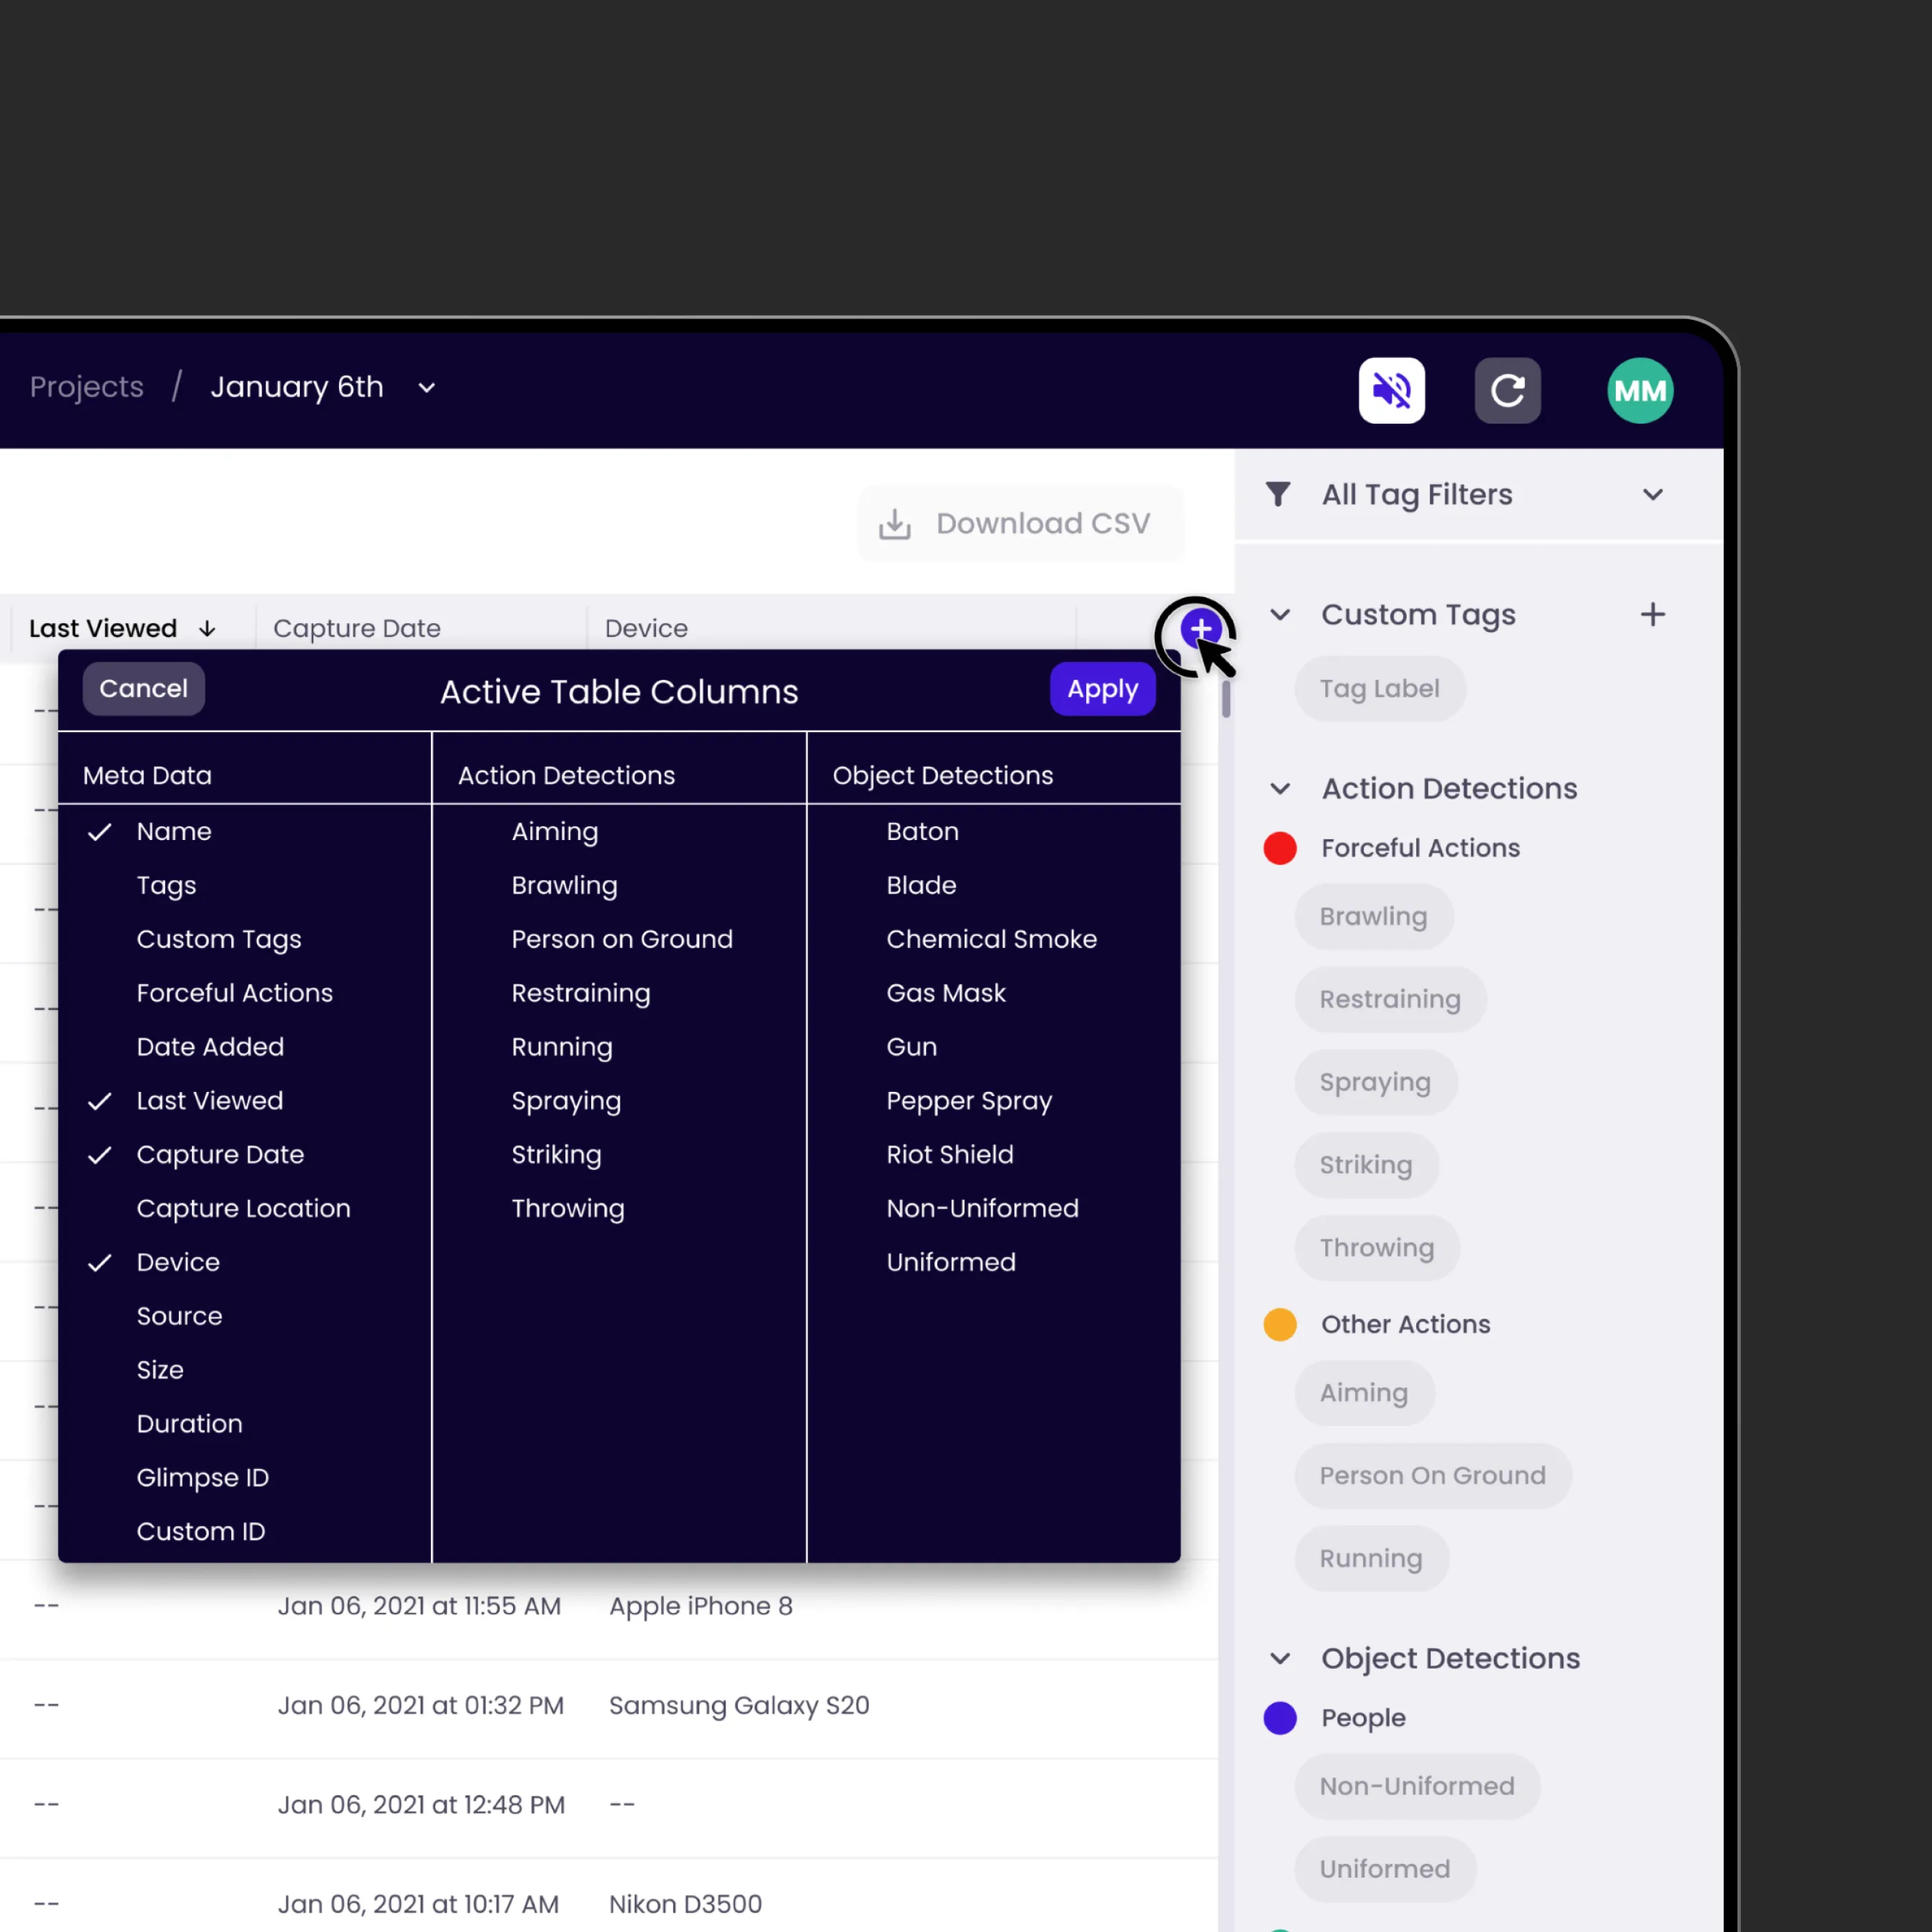Image resolution: width=1932 pixels, height=1932 pixels.
Task: Click the filter funnel icon
Action: click(x=1278, y=494)
